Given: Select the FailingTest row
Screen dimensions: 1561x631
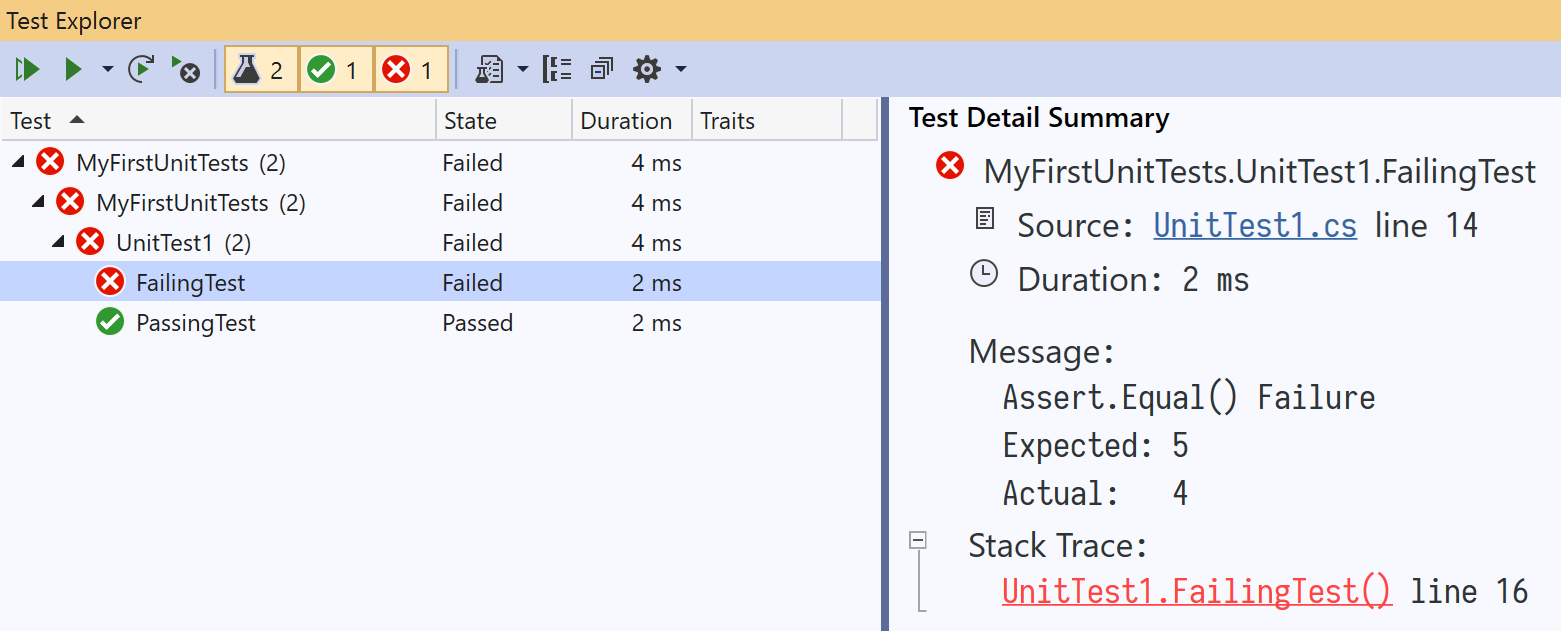Looking at the screenshot, I should pos(440,282).
